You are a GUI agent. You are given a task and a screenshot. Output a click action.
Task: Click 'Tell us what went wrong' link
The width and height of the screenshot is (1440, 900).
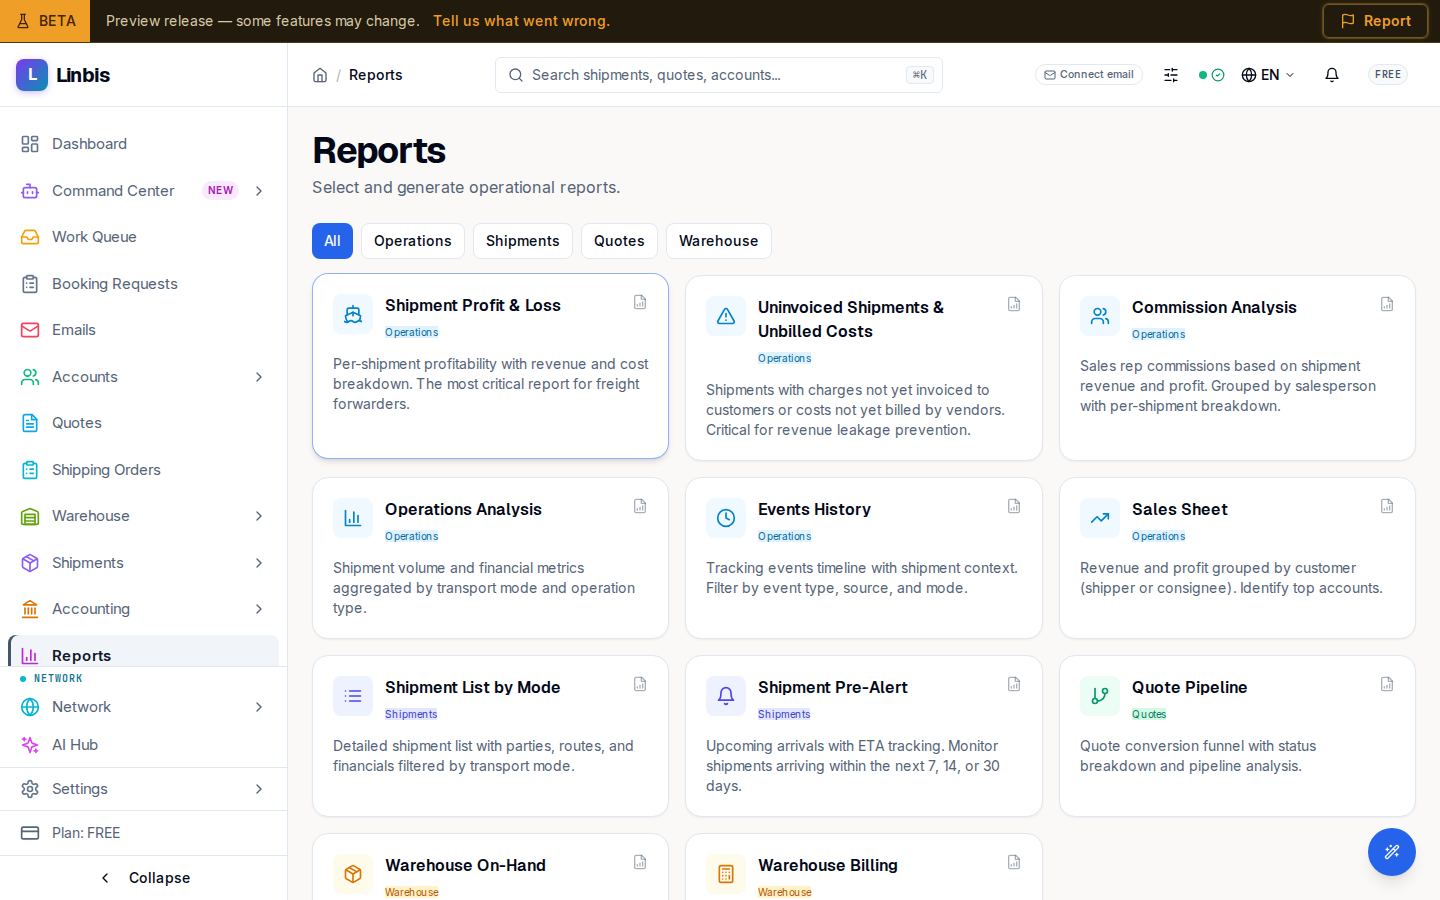pyautogui.click(x=521, y=21)
